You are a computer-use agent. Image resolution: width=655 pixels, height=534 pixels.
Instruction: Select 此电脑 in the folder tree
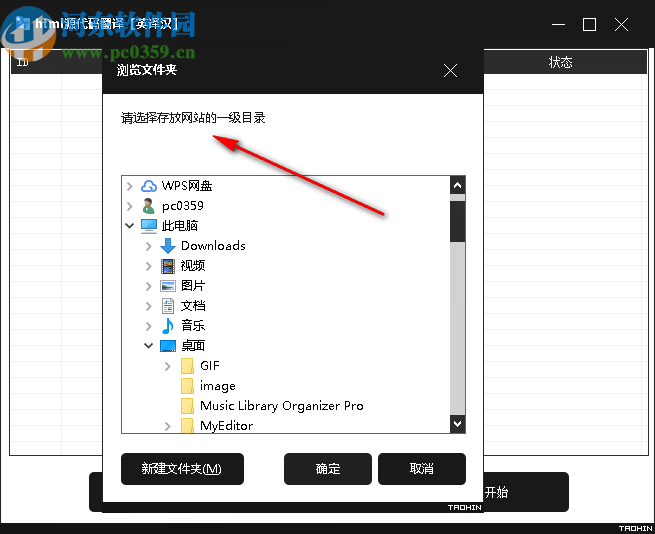180,226
